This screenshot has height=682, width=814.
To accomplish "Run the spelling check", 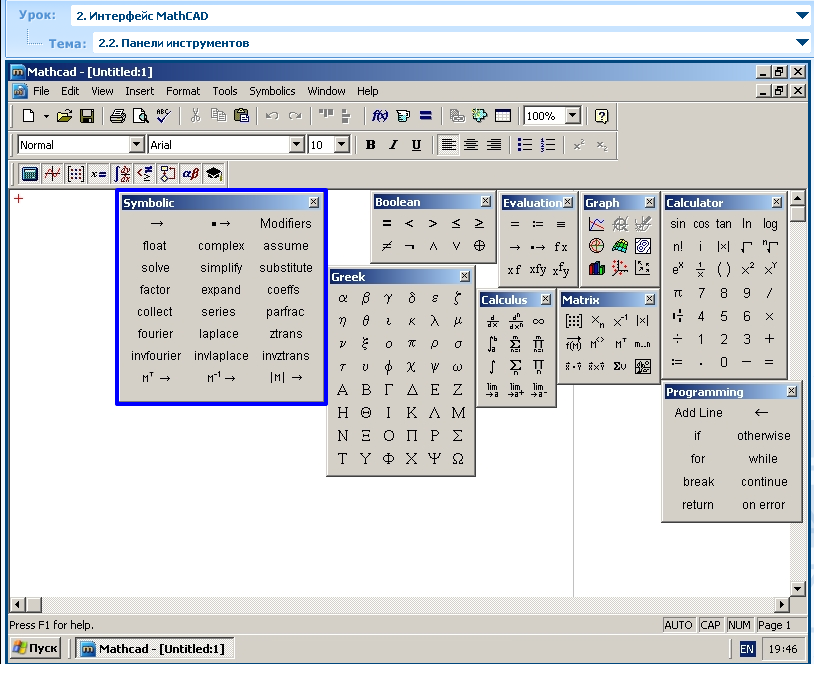I will point(164,116).
